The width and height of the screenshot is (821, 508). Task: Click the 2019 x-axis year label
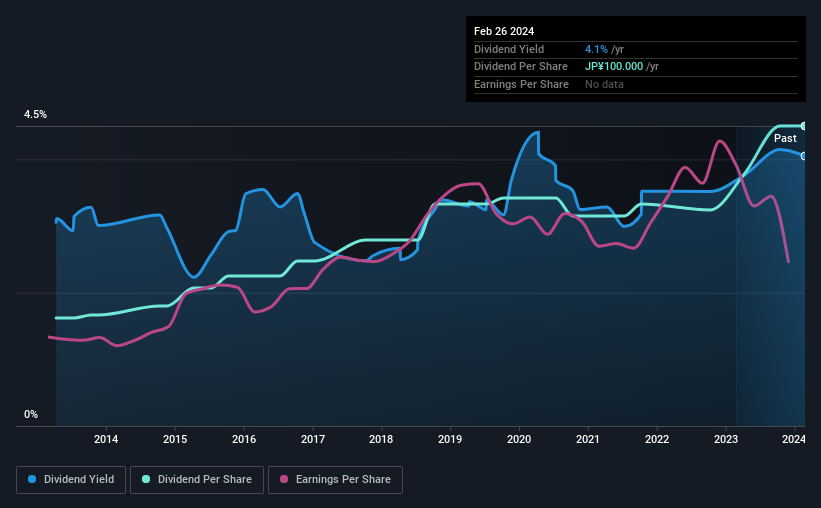tap(450, 439)
